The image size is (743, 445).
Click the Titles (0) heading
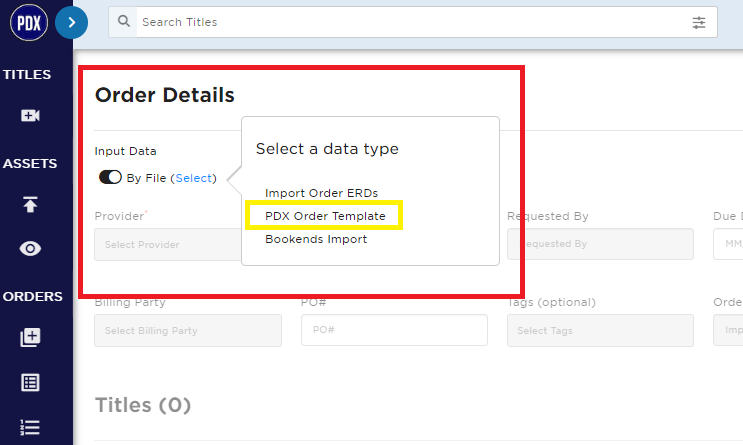[x=143, y=405]
